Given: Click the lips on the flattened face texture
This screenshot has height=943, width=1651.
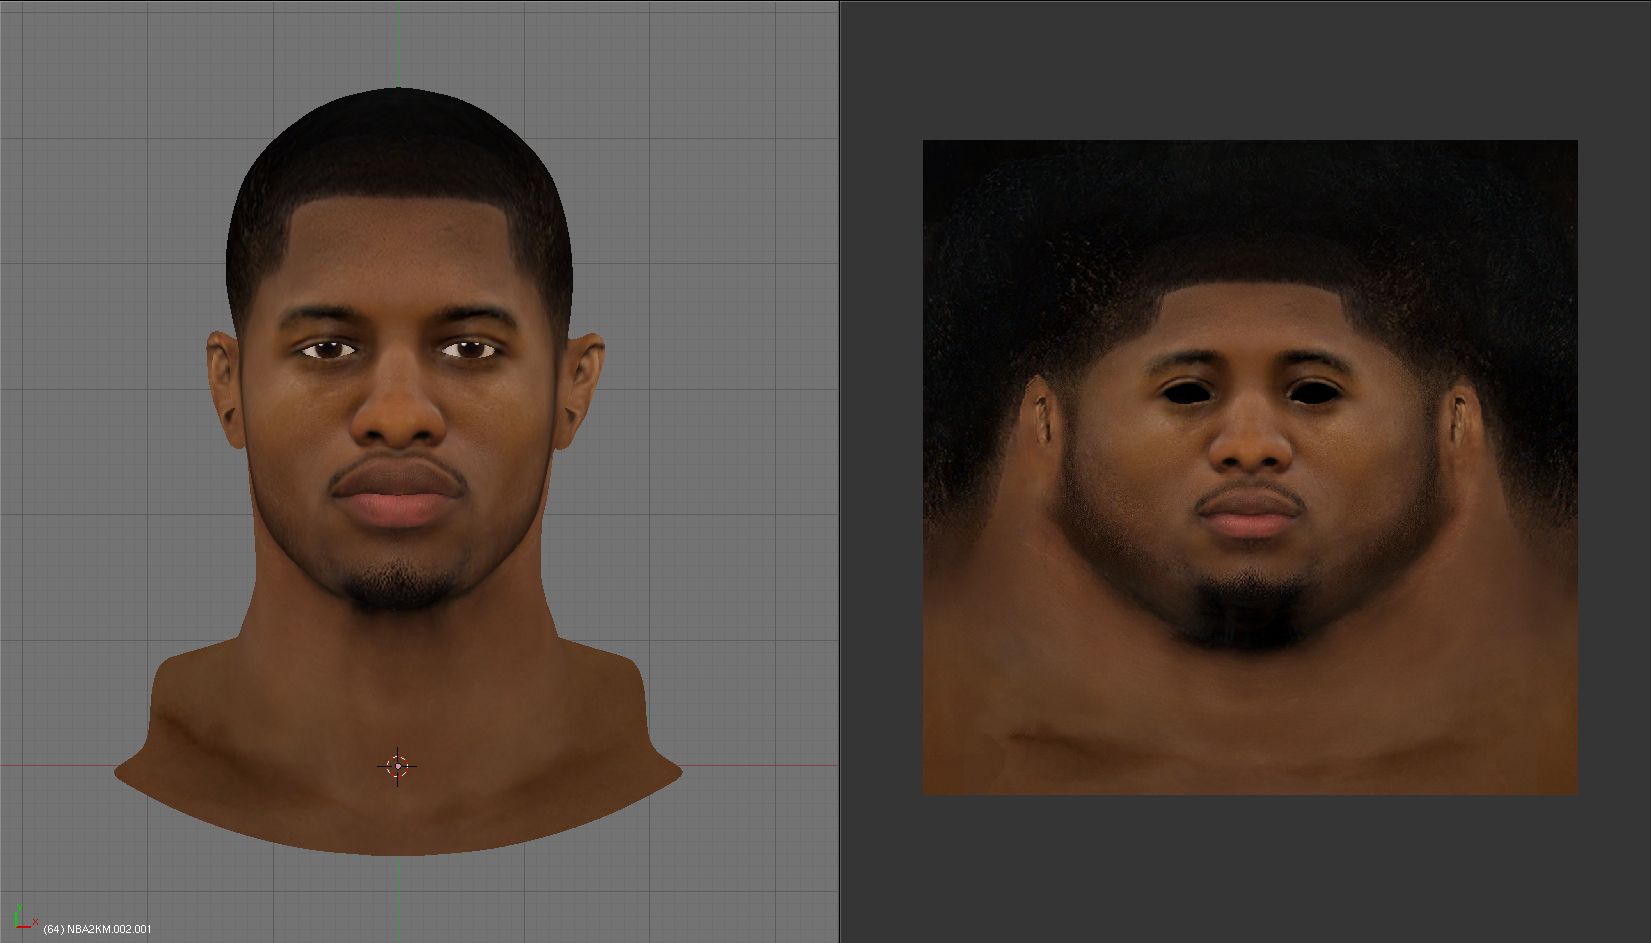Looking at the screenshot, I should [1250, 515].
